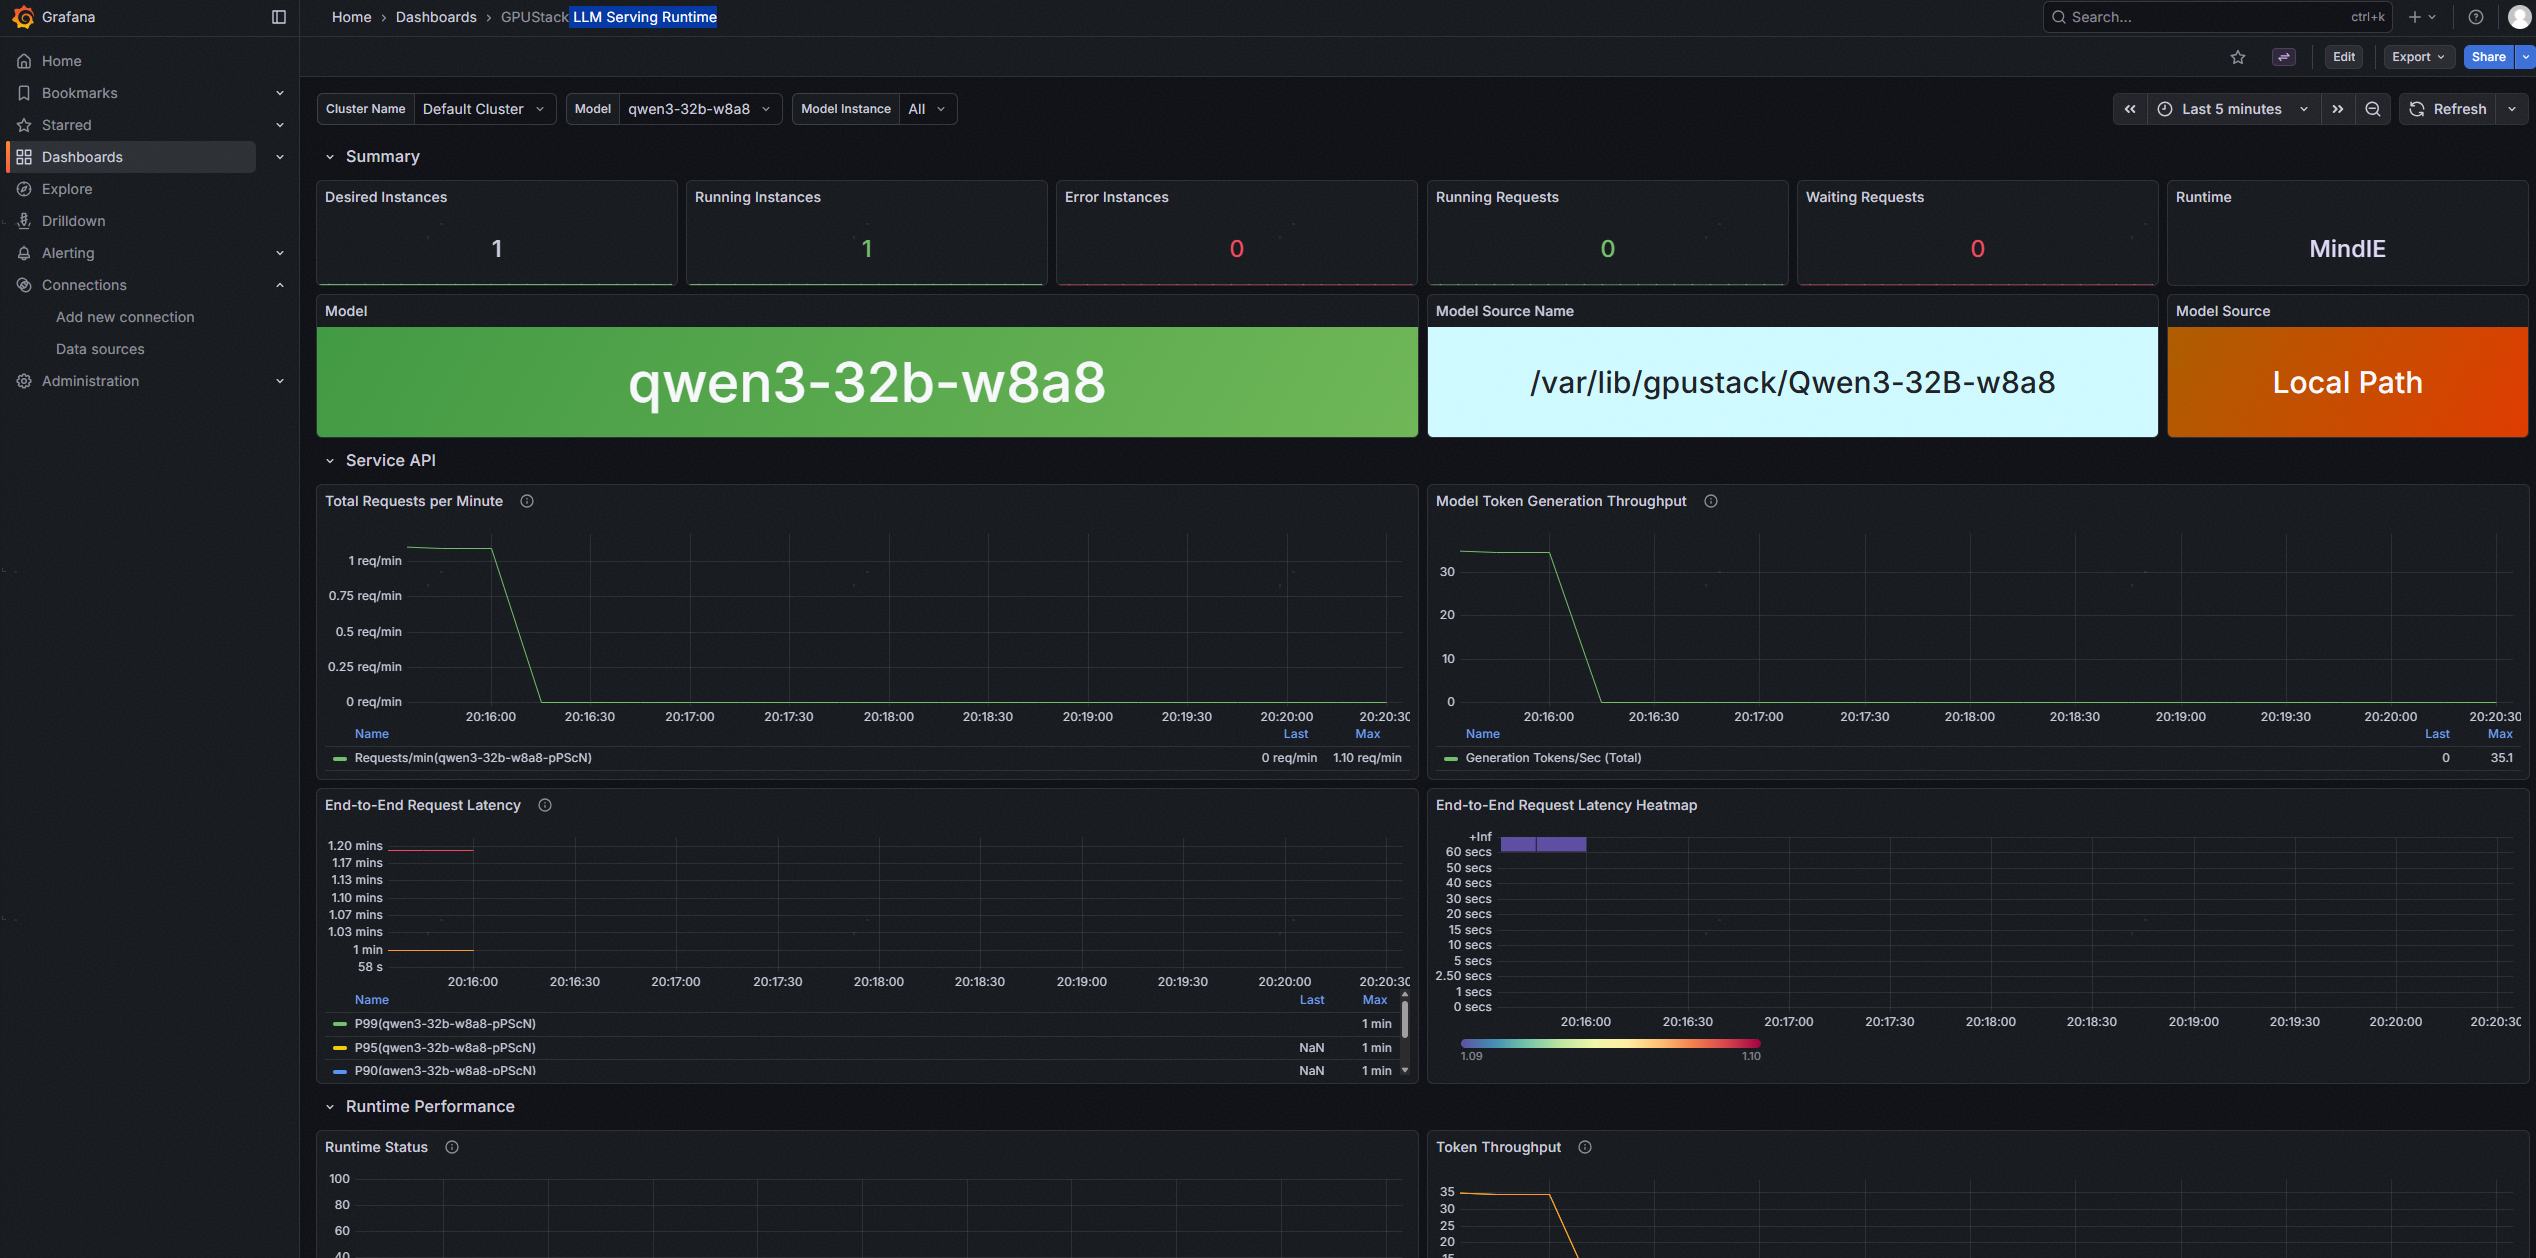This screenshot has height=1258, width=2536.
Task: Open Explore in the sidebar
Action: (67, 189)
